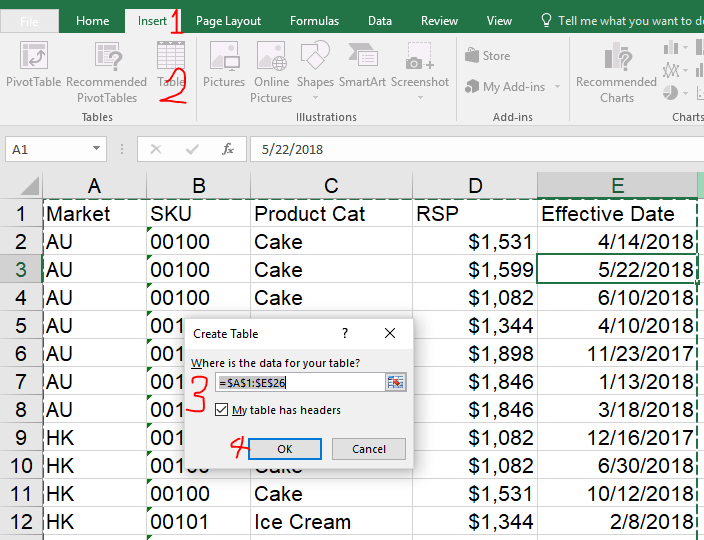Switch to the Formulas tab
This screenshot has width=704, height=540.
(x=314, y=21)
